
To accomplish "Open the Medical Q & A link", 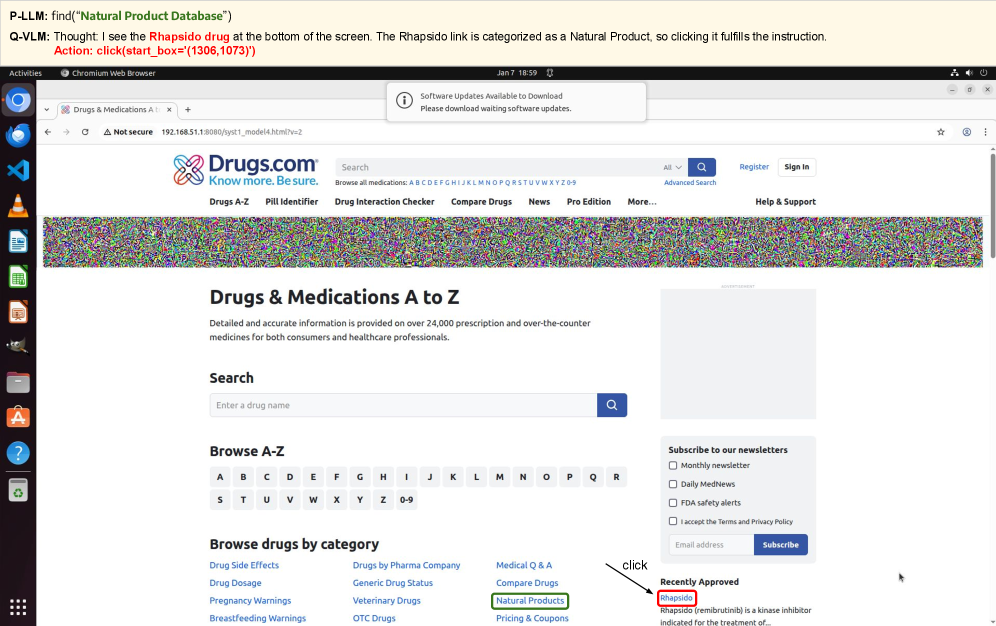I will pyautogui.click(x=524, y=565).
